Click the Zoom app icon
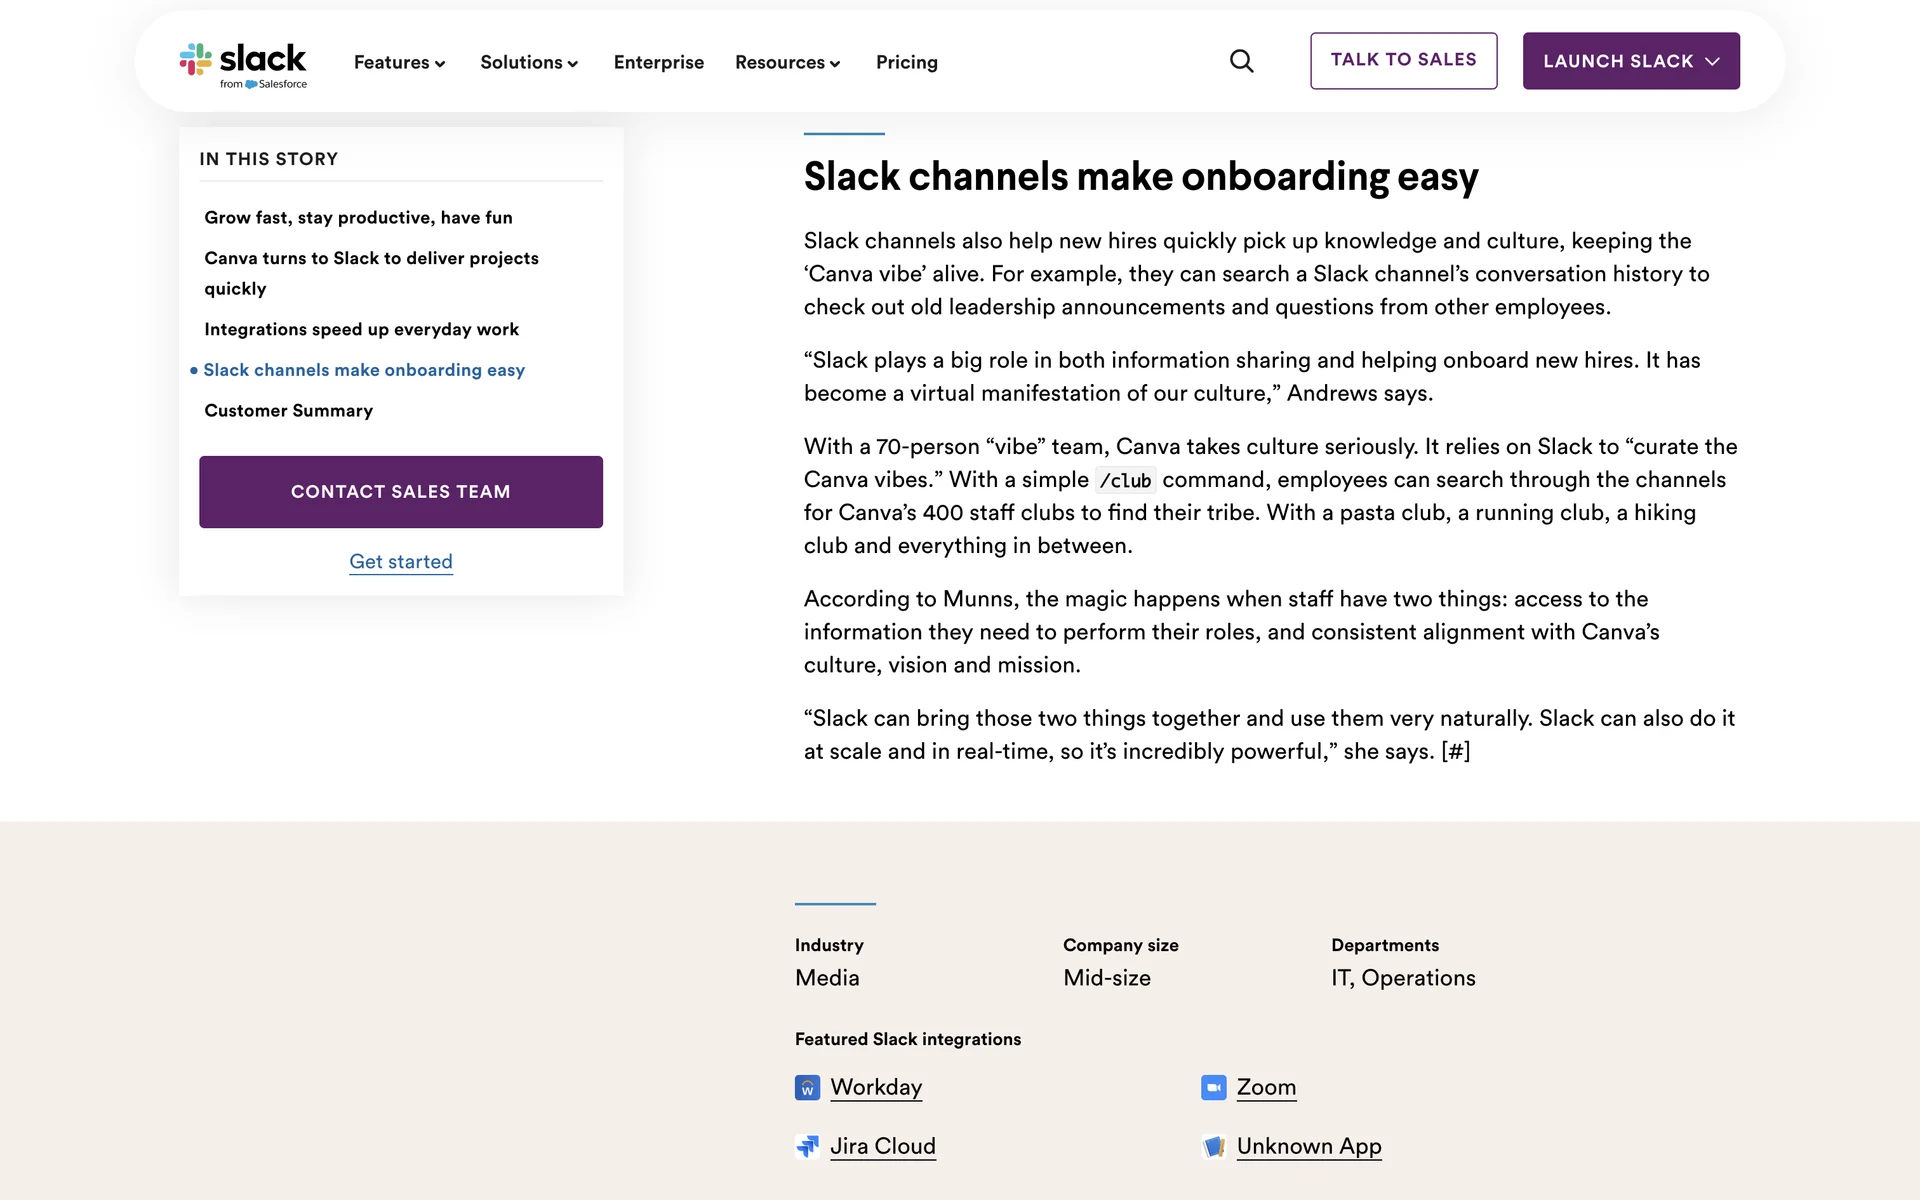This screenshot has width=1920, height=1200. pyautogui.click(x=1213, y=1087)
